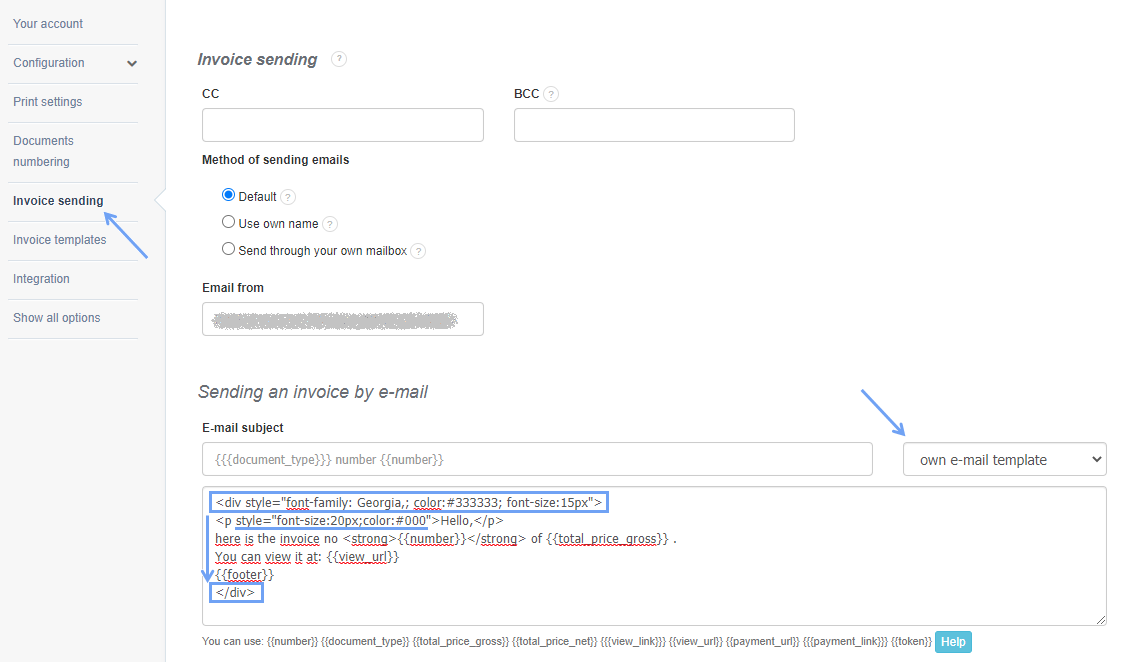Viewport: 1126px width, 662px height.
Task: Choose the Use own name option
Action: (x=228, y=222)
